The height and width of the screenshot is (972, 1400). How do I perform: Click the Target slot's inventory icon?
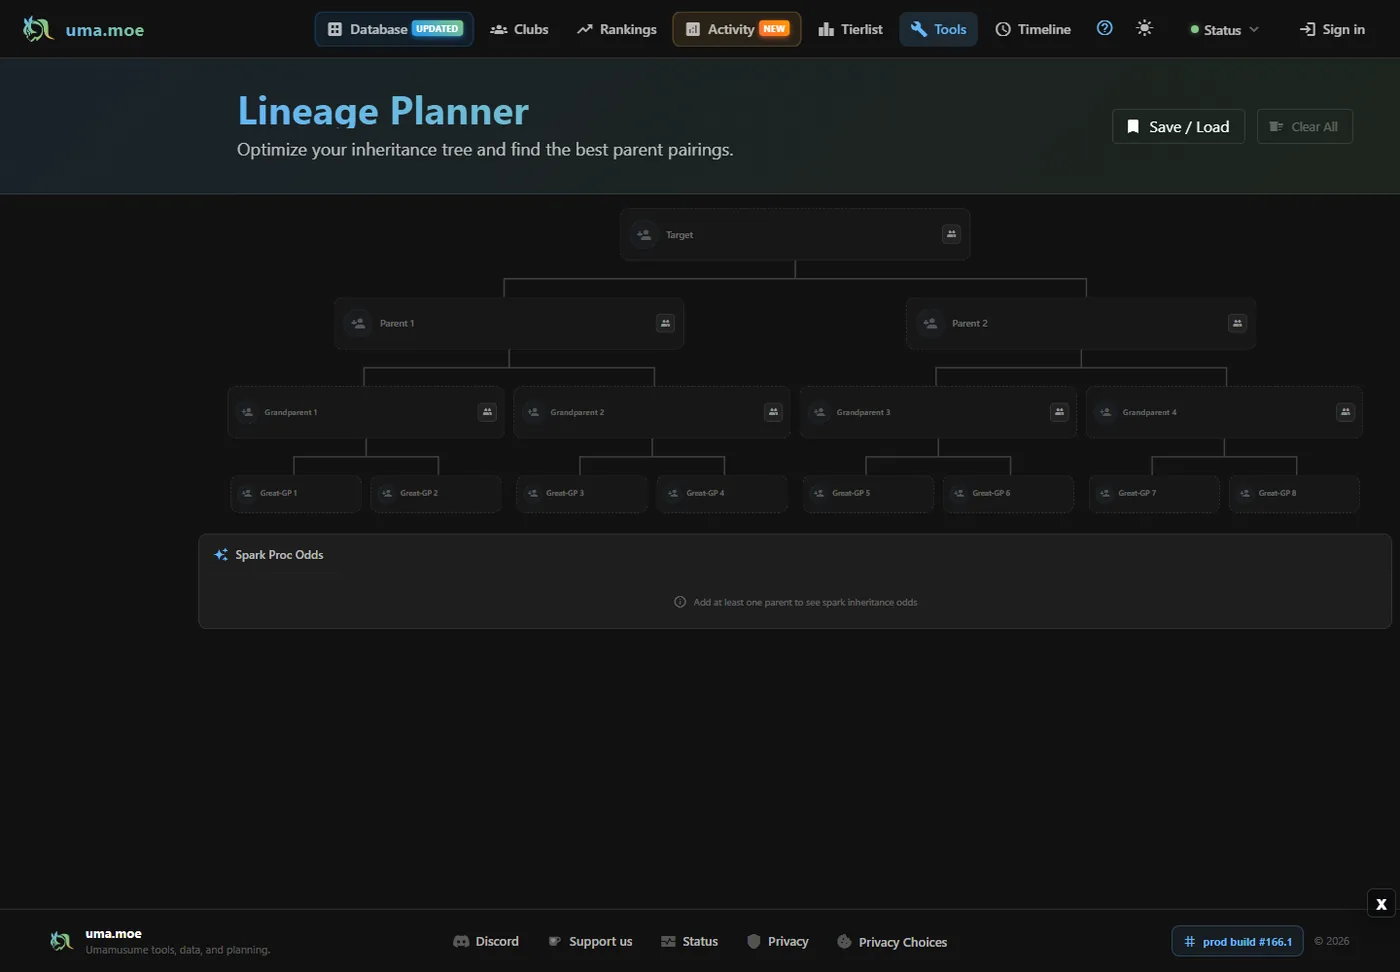point(951,234)
